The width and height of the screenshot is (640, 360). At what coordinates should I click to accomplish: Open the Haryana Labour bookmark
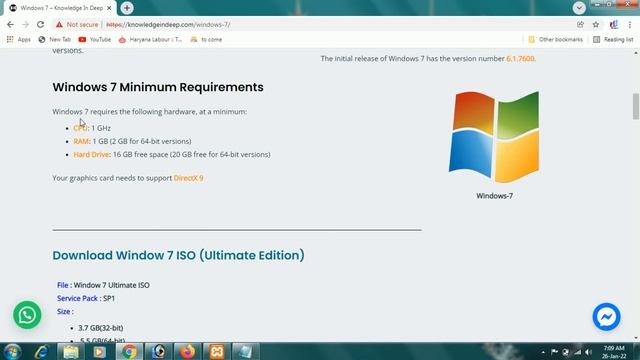tap(150, 40)
